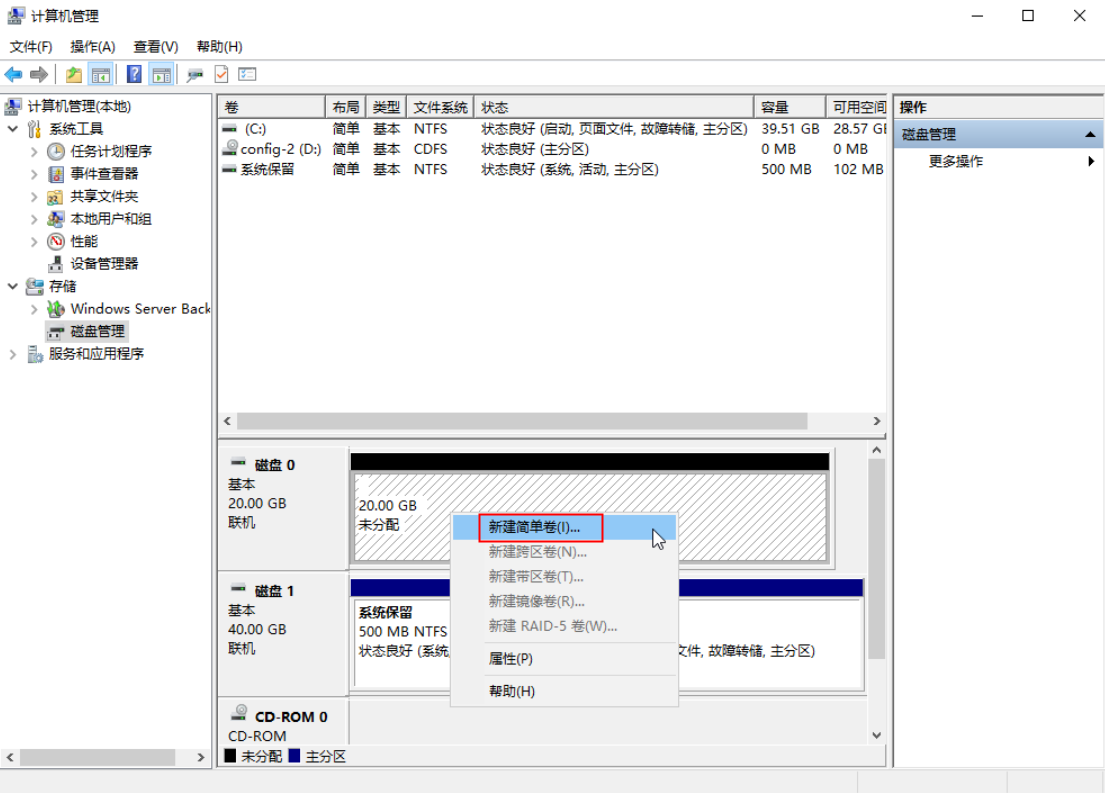1105x793 pixels.
Task: Choose 新建简单卷(I)... from context menu
Action: click(x=564, y=527)
